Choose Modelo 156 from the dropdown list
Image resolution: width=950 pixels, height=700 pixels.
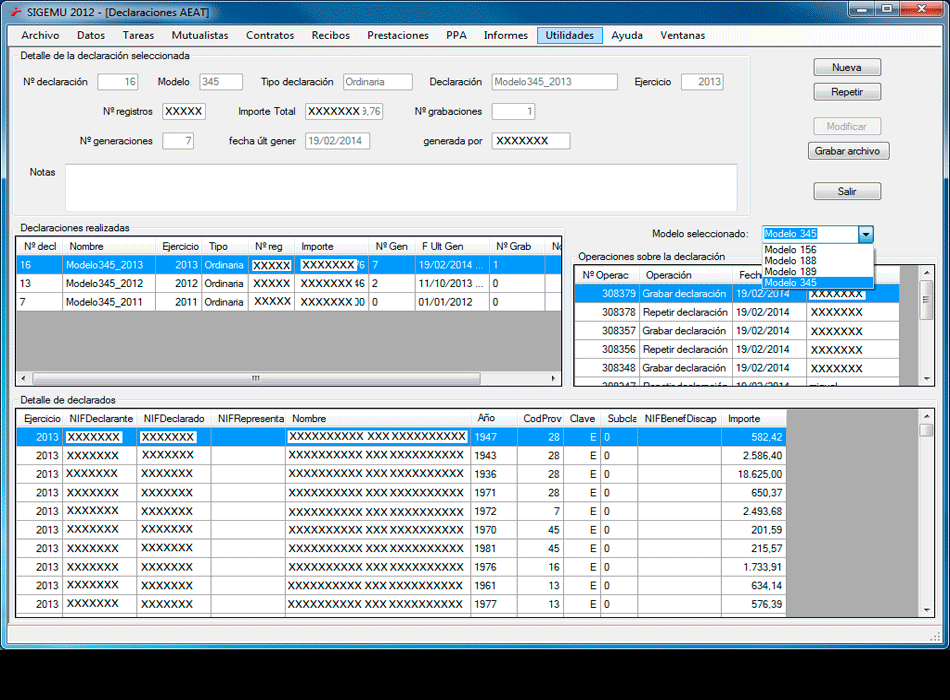click(817, 250)
